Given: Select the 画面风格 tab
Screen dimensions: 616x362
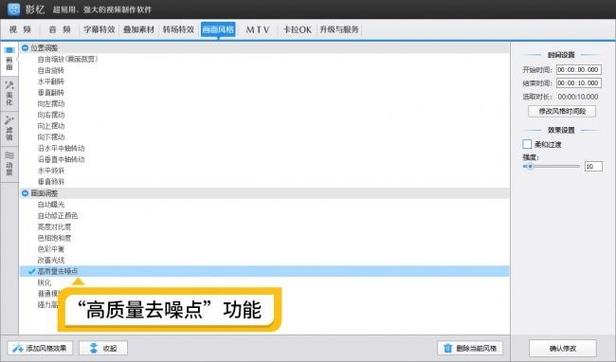Looking at the screenshot, I should (x=218, y=29).
